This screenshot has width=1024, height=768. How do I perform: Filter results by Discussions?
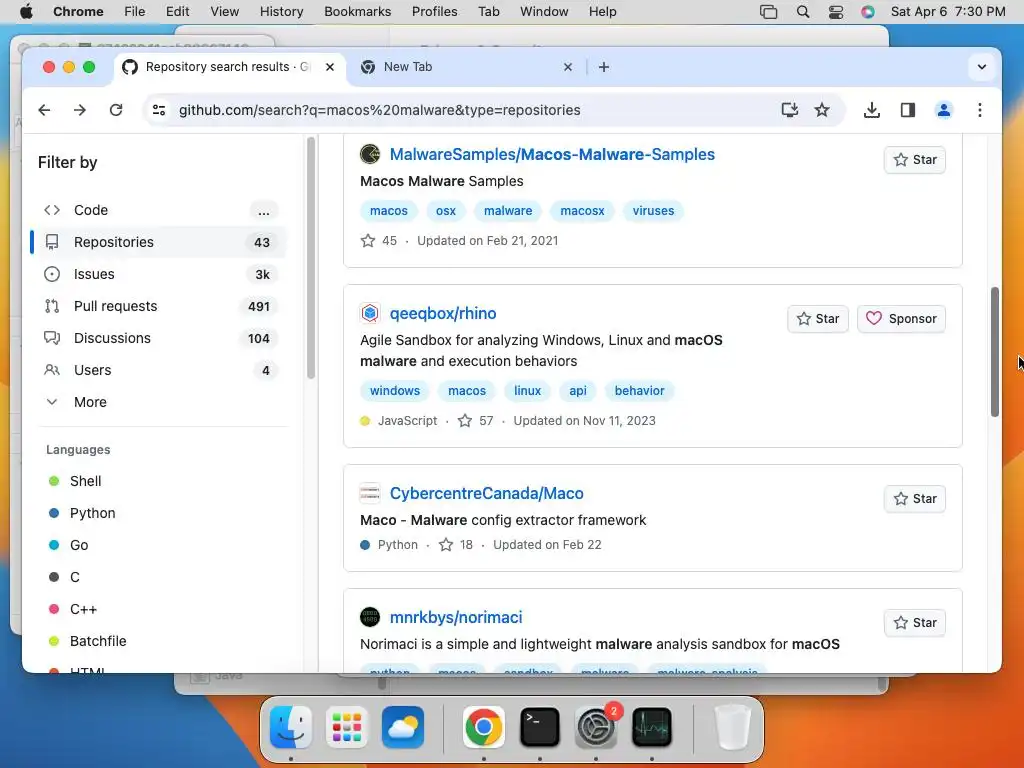click(x=160, y=338)
